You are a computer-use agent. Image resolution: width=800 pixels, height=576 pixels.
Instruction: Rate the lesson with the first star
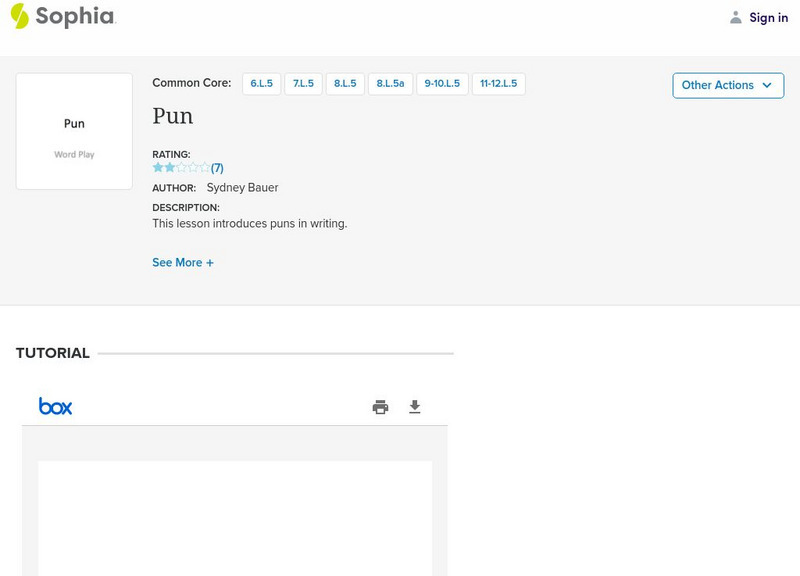tap(158, 168)
